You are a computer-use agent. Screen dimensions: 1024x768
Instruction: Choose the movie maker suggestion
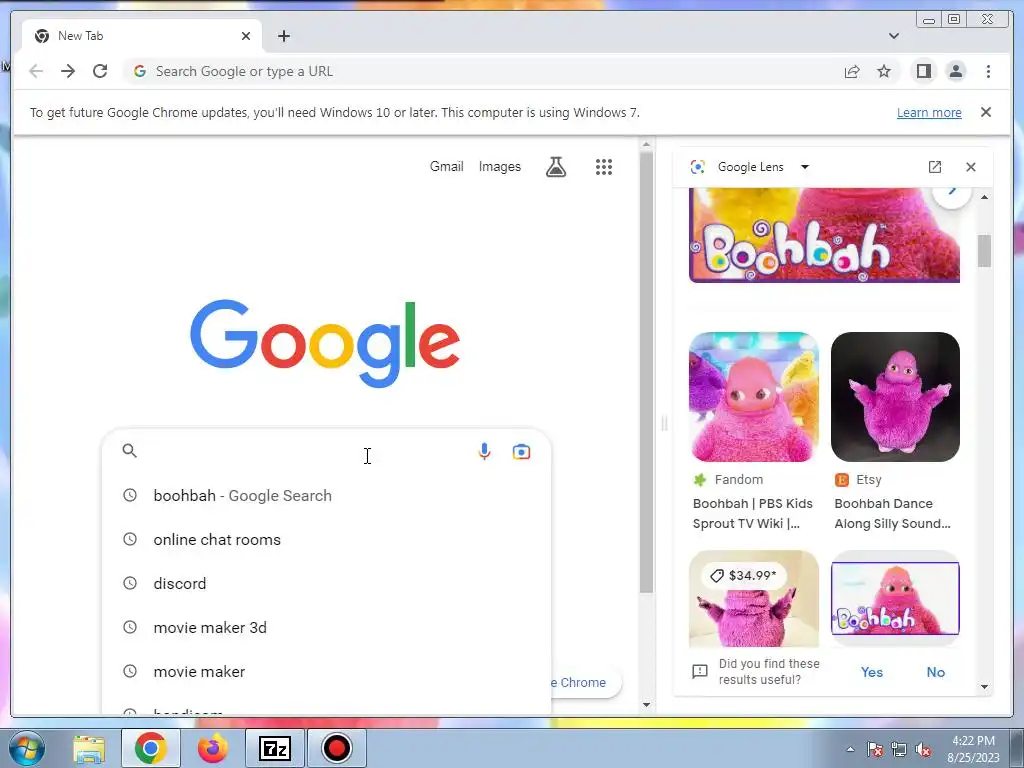tap(327, 671)
